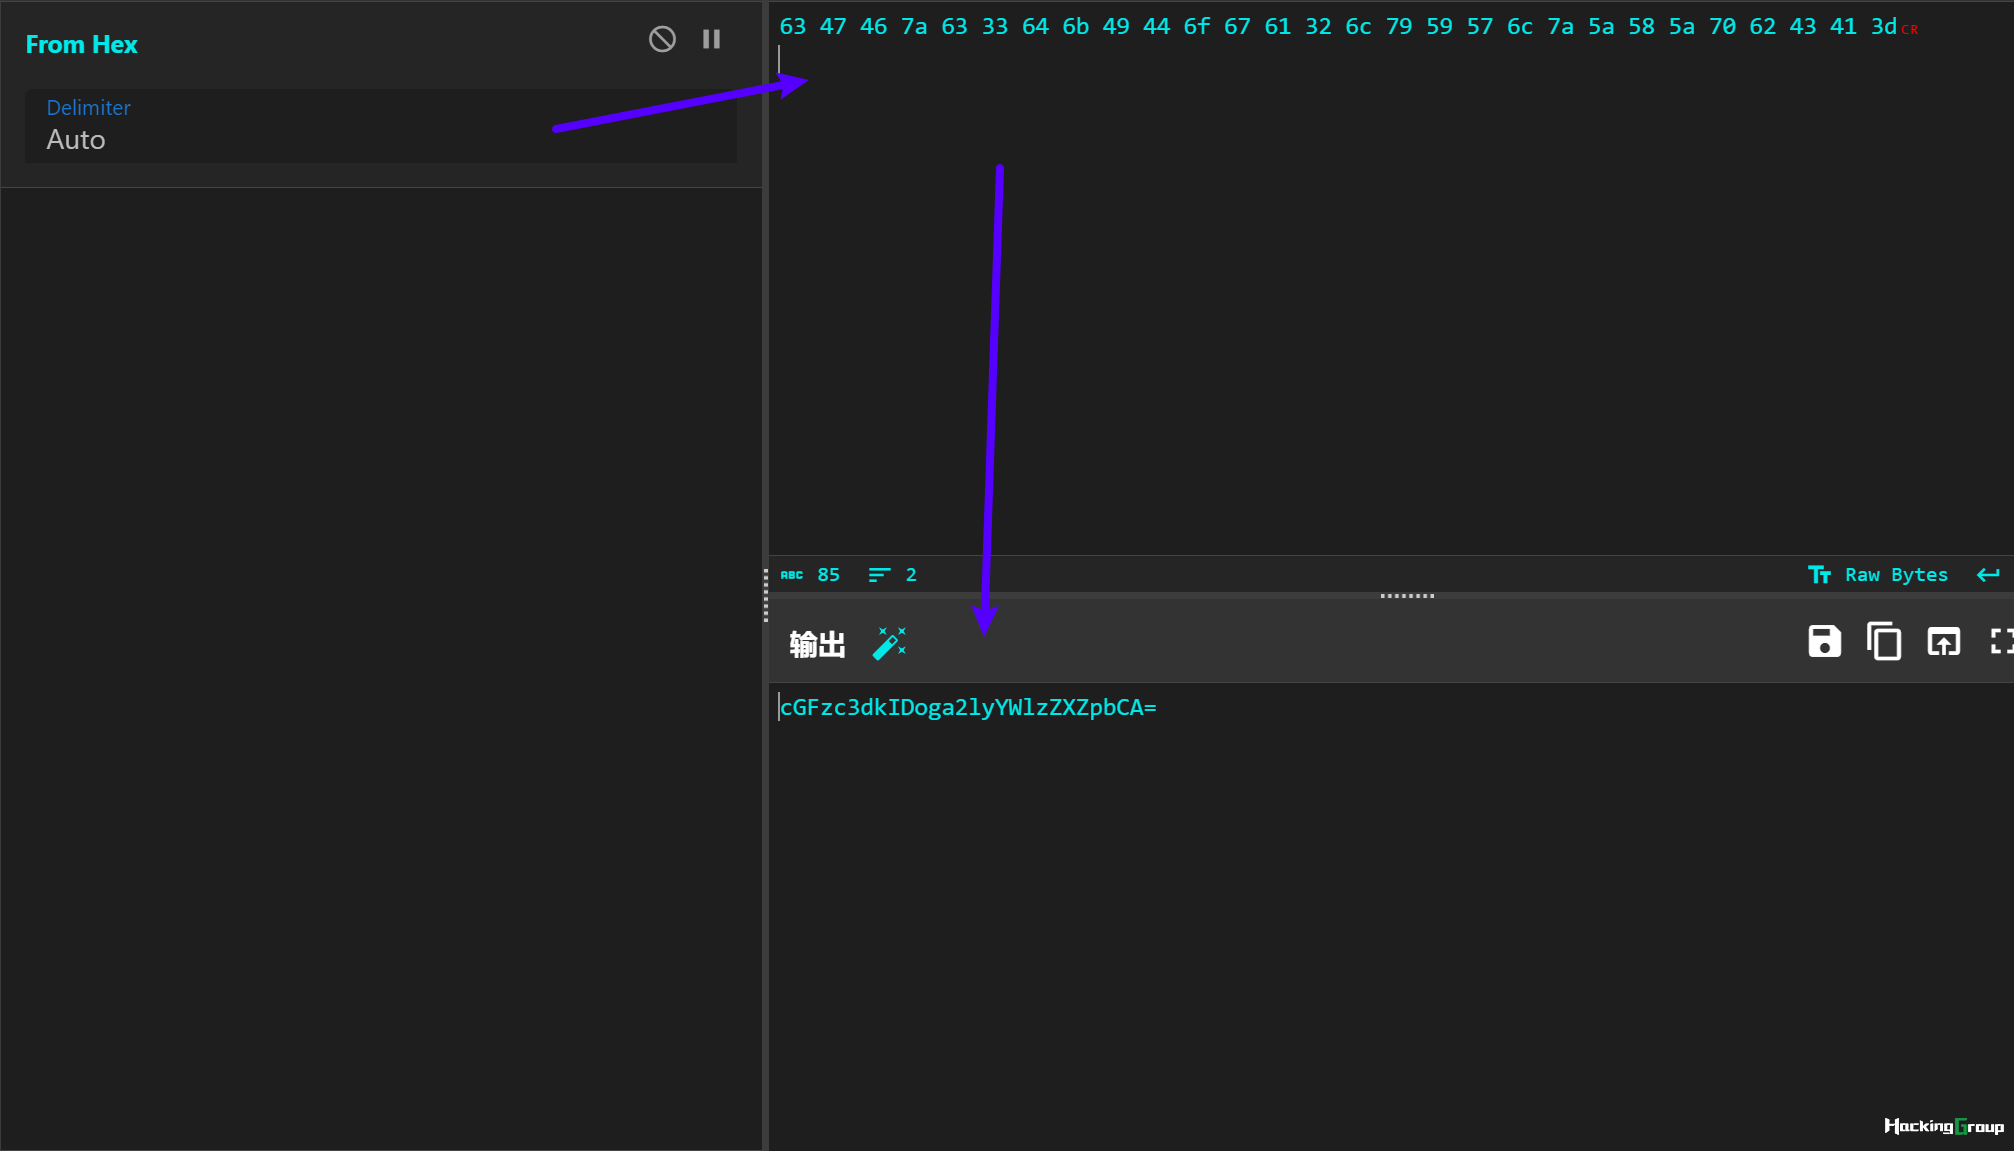Image resolution: width=2014 pixels, height=1151 pixels.
Task: Click the save output icon
Action: 1823,642
